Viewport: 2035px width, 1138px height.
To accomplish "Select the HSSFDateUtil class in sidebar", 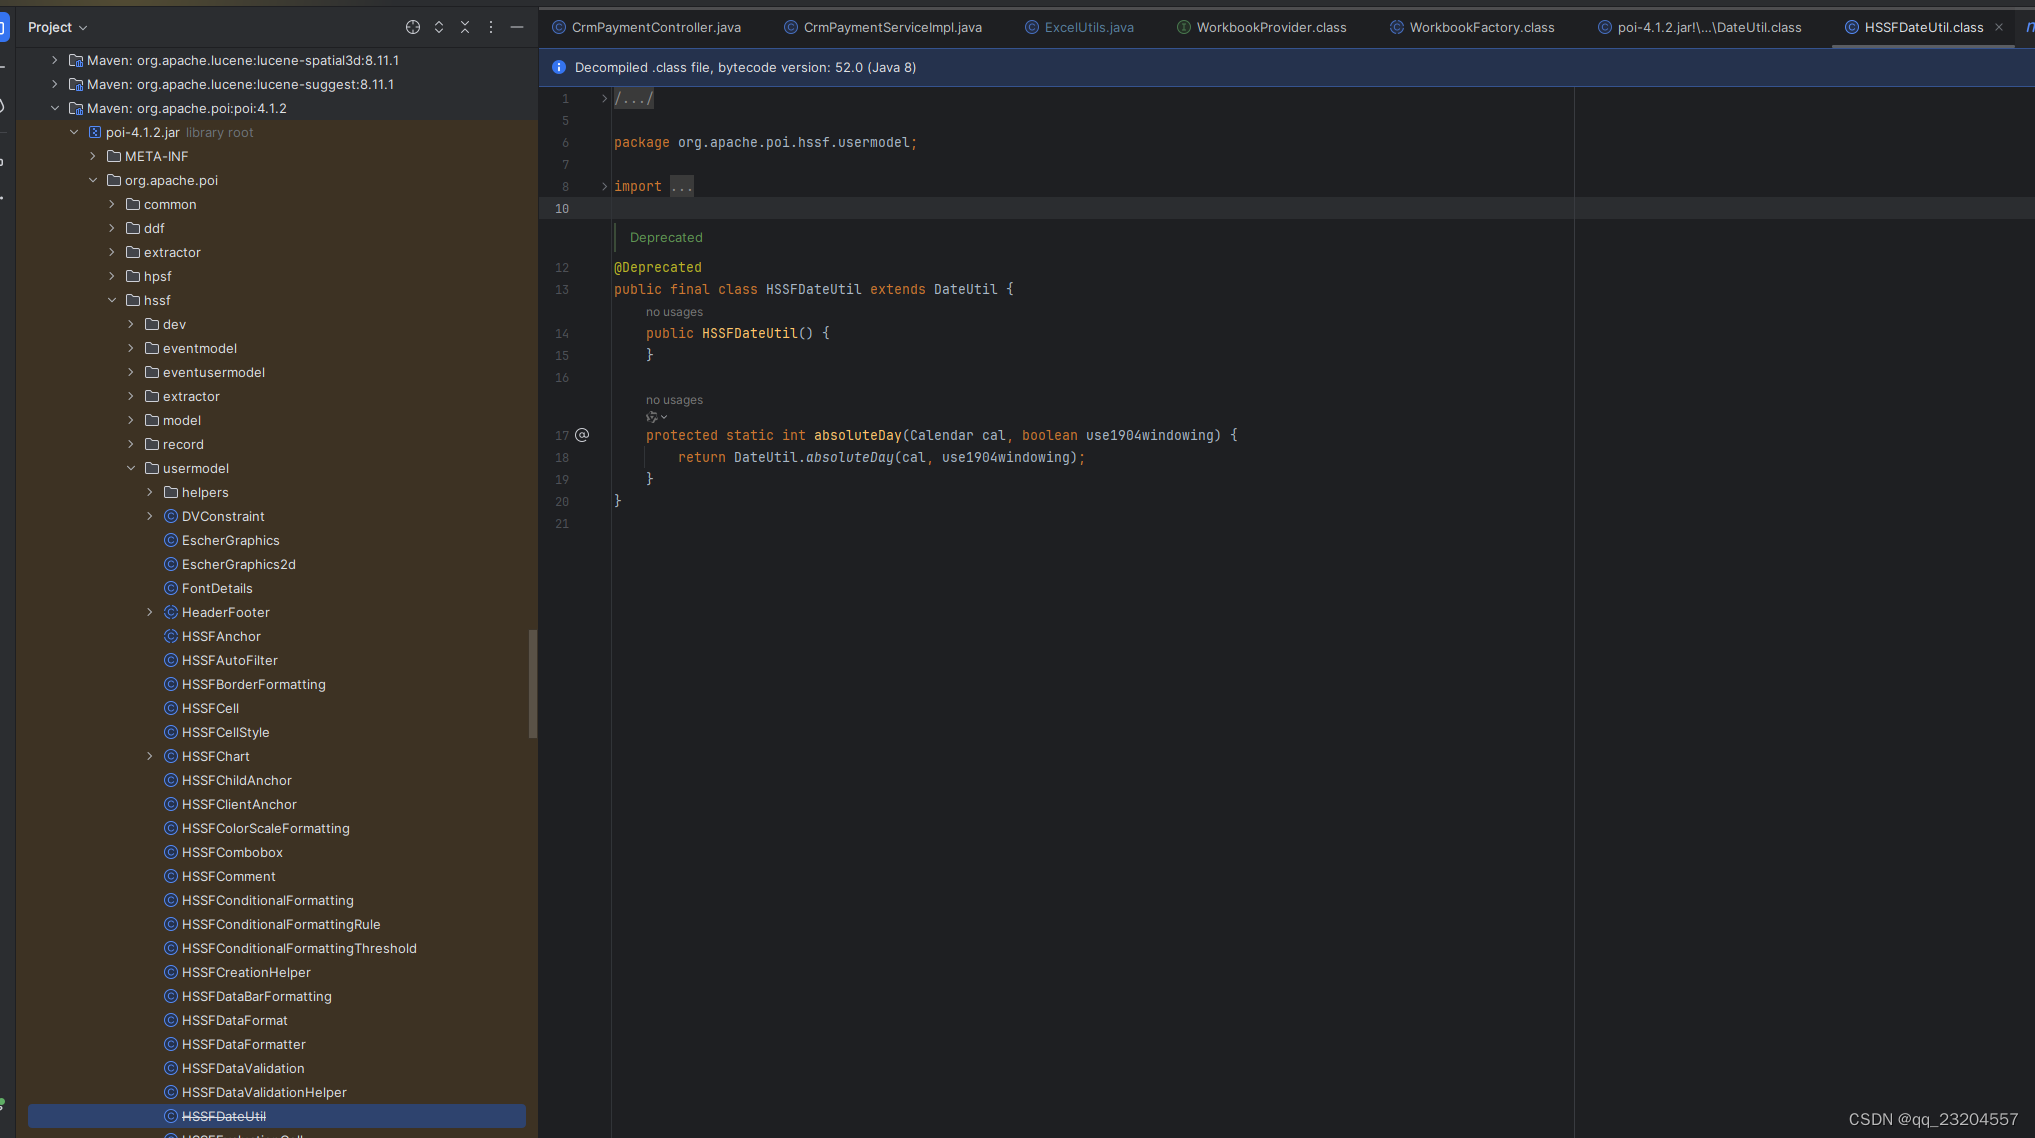I will pos(224,1116).
